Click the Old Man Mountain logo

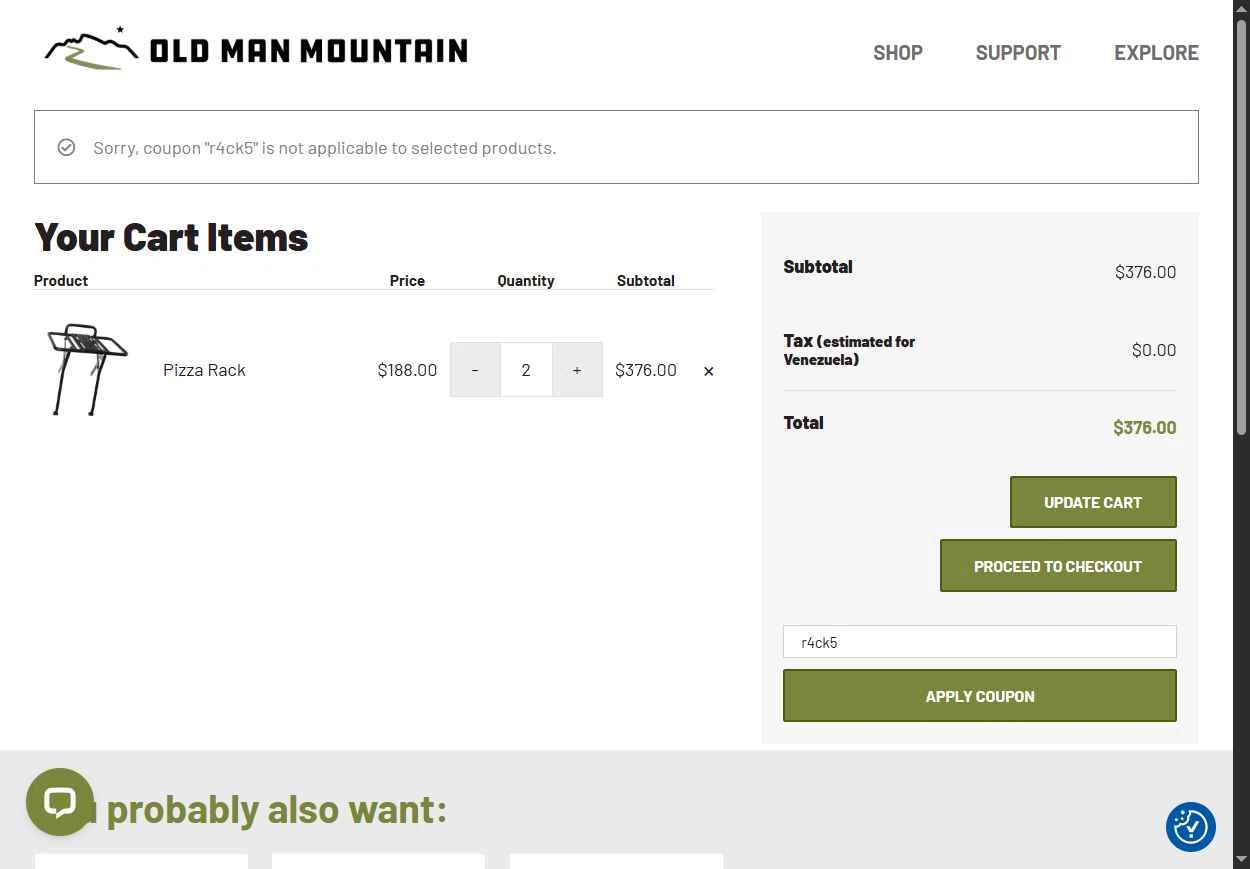coord(256,49)
